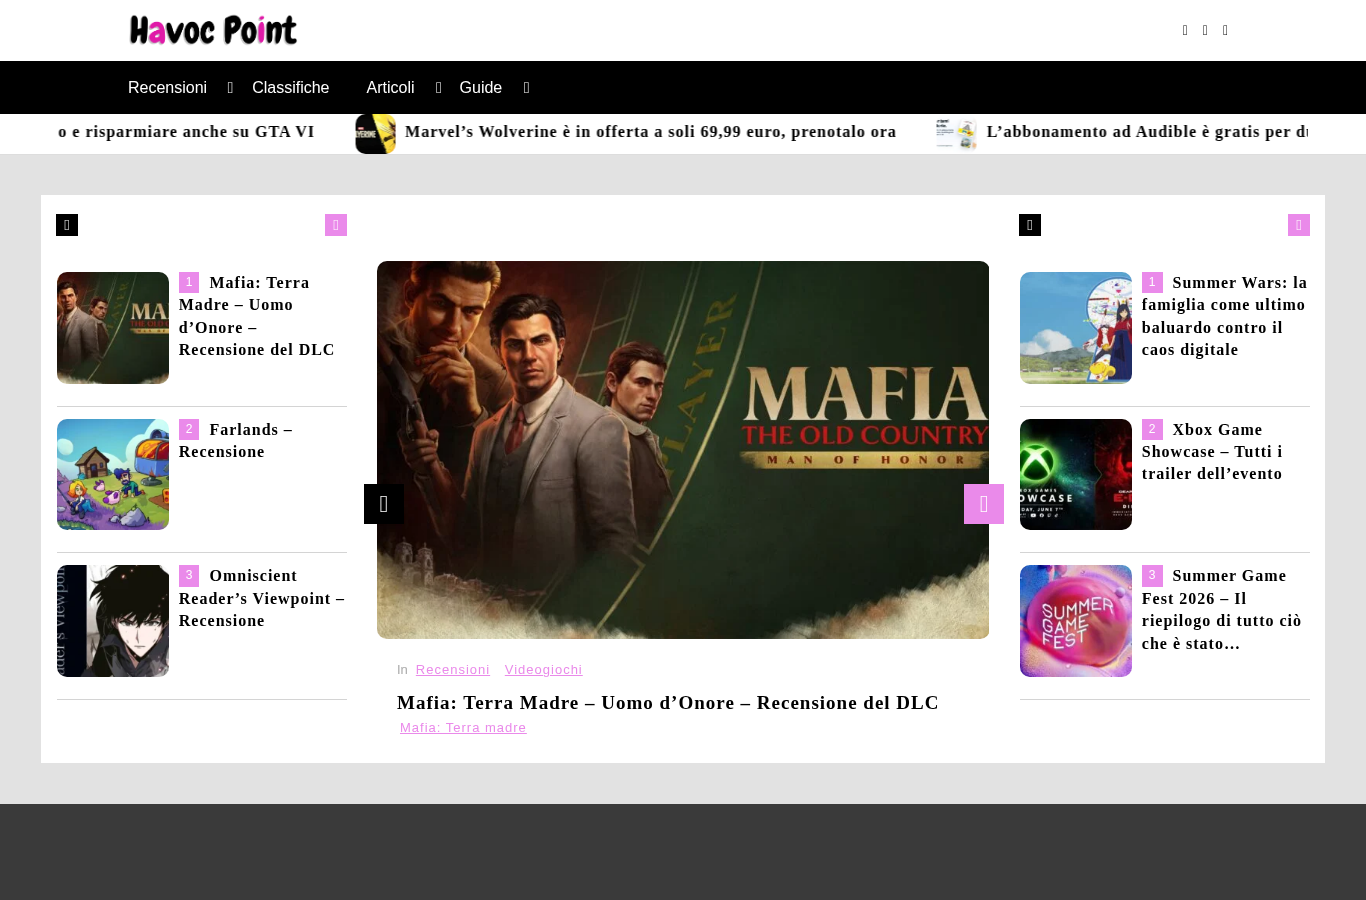Click the right list's pink next arrow

tap(1299, 225)
